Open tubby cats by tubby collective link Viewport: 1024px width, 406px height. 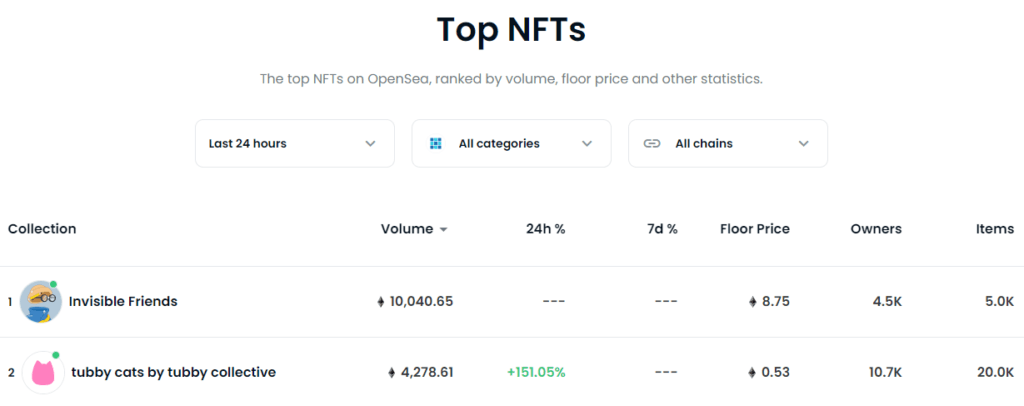tap(173, 373)
